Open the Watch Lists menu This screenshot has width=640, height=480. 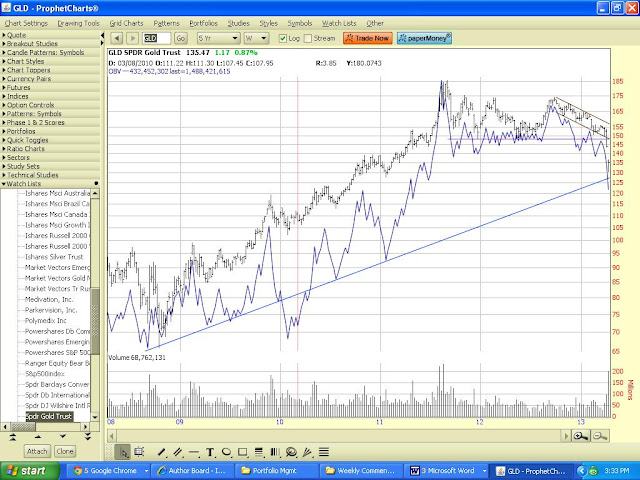339,23
